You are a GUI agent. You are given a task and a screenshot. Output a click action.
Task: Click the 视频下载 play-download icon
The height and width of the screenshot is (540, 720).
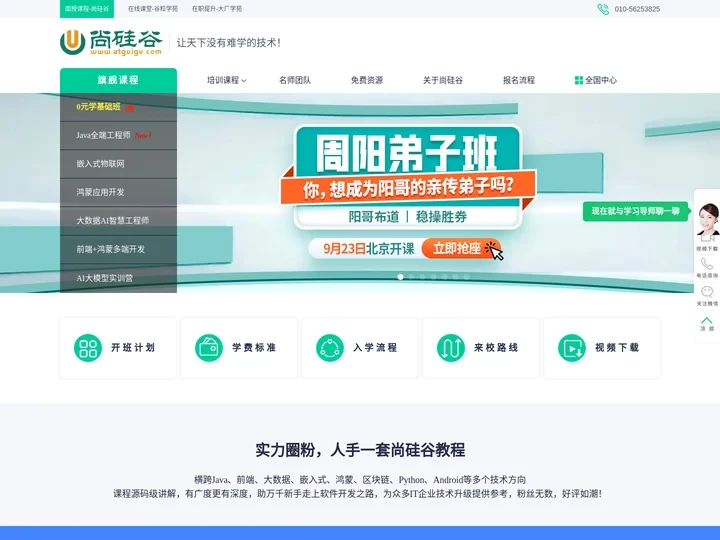point(572,348)
